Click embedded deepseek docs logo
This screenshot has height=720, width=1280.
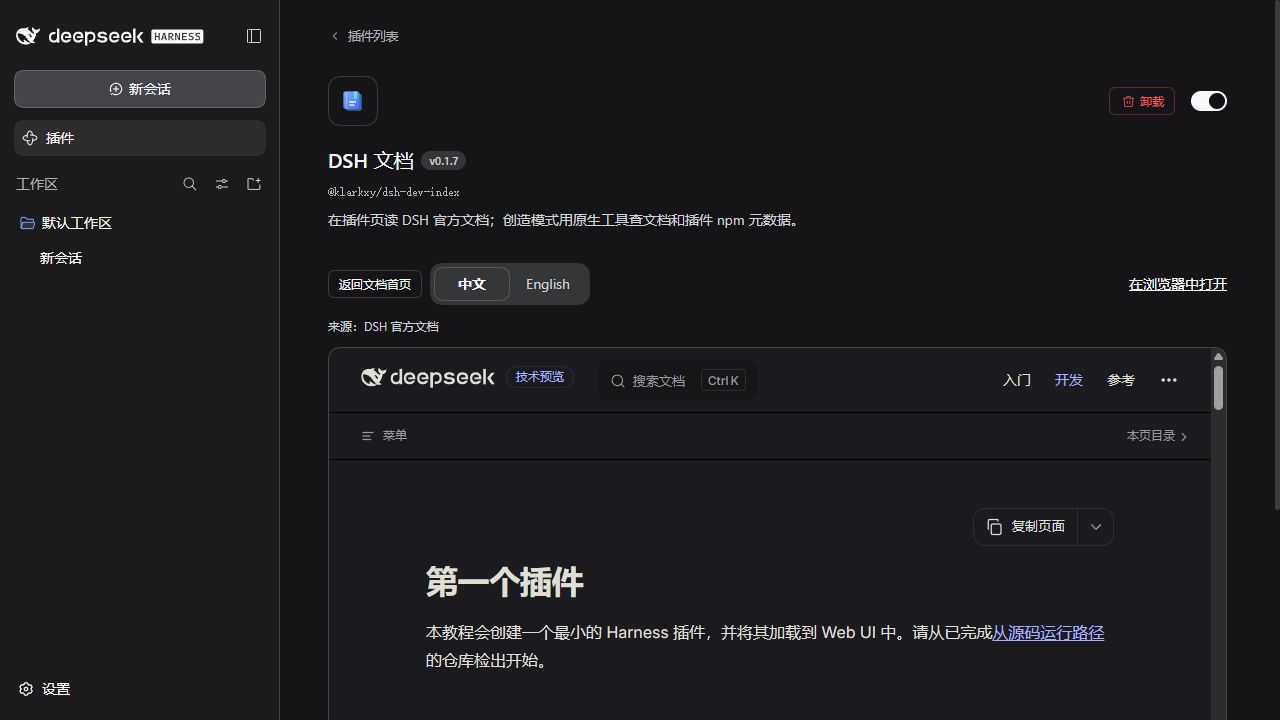coord(428,378)
